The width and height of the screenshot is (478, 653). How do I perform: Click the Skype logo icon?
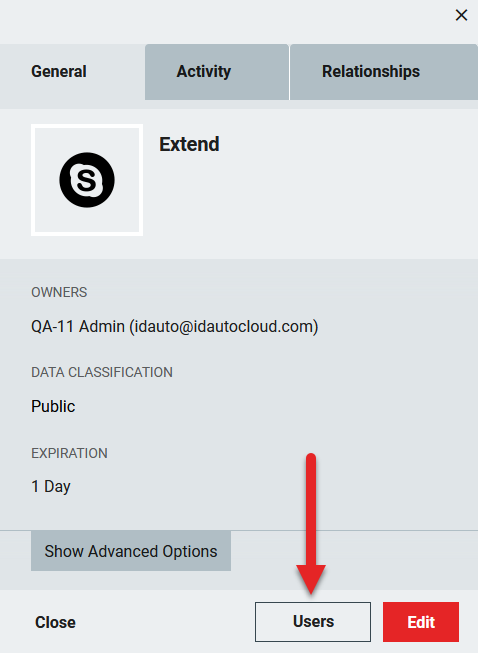pos(87,180)
